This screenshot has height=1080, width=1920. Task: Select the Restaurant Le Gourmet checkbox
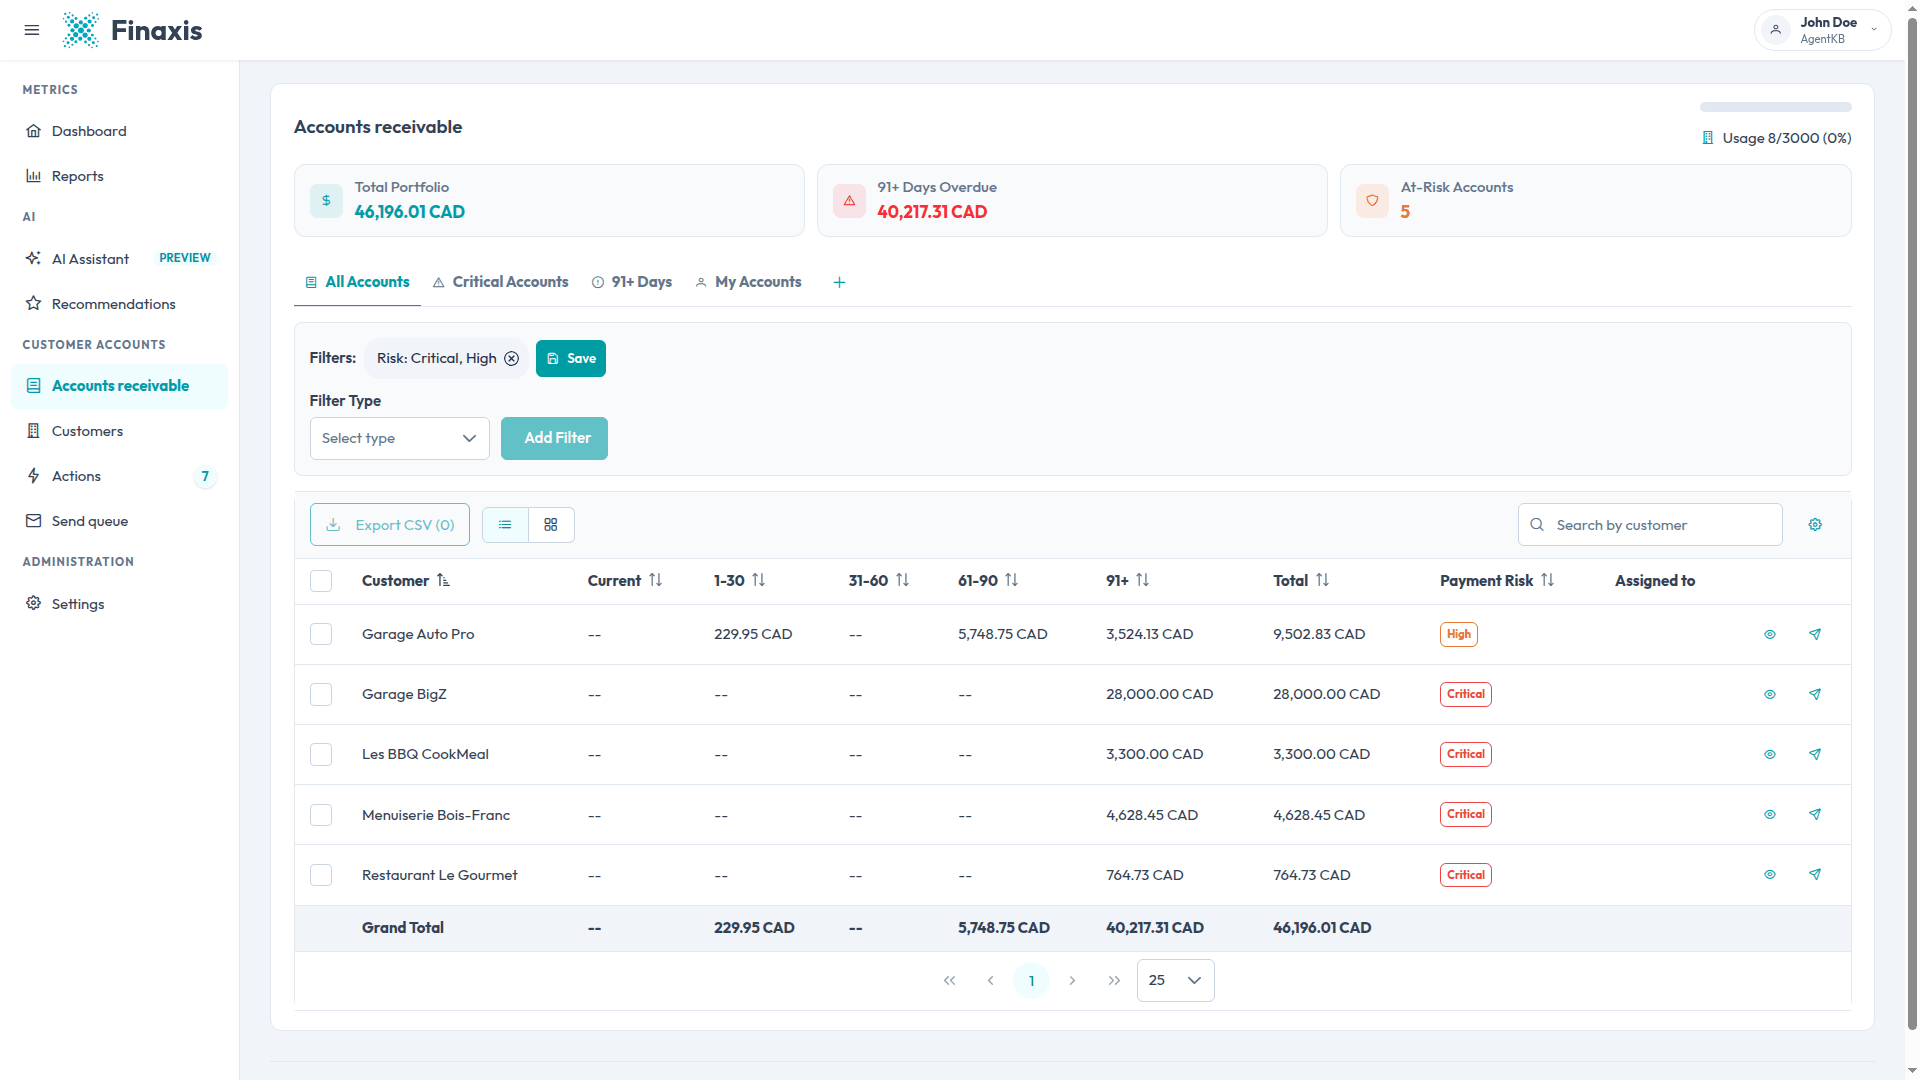point(321,875)
